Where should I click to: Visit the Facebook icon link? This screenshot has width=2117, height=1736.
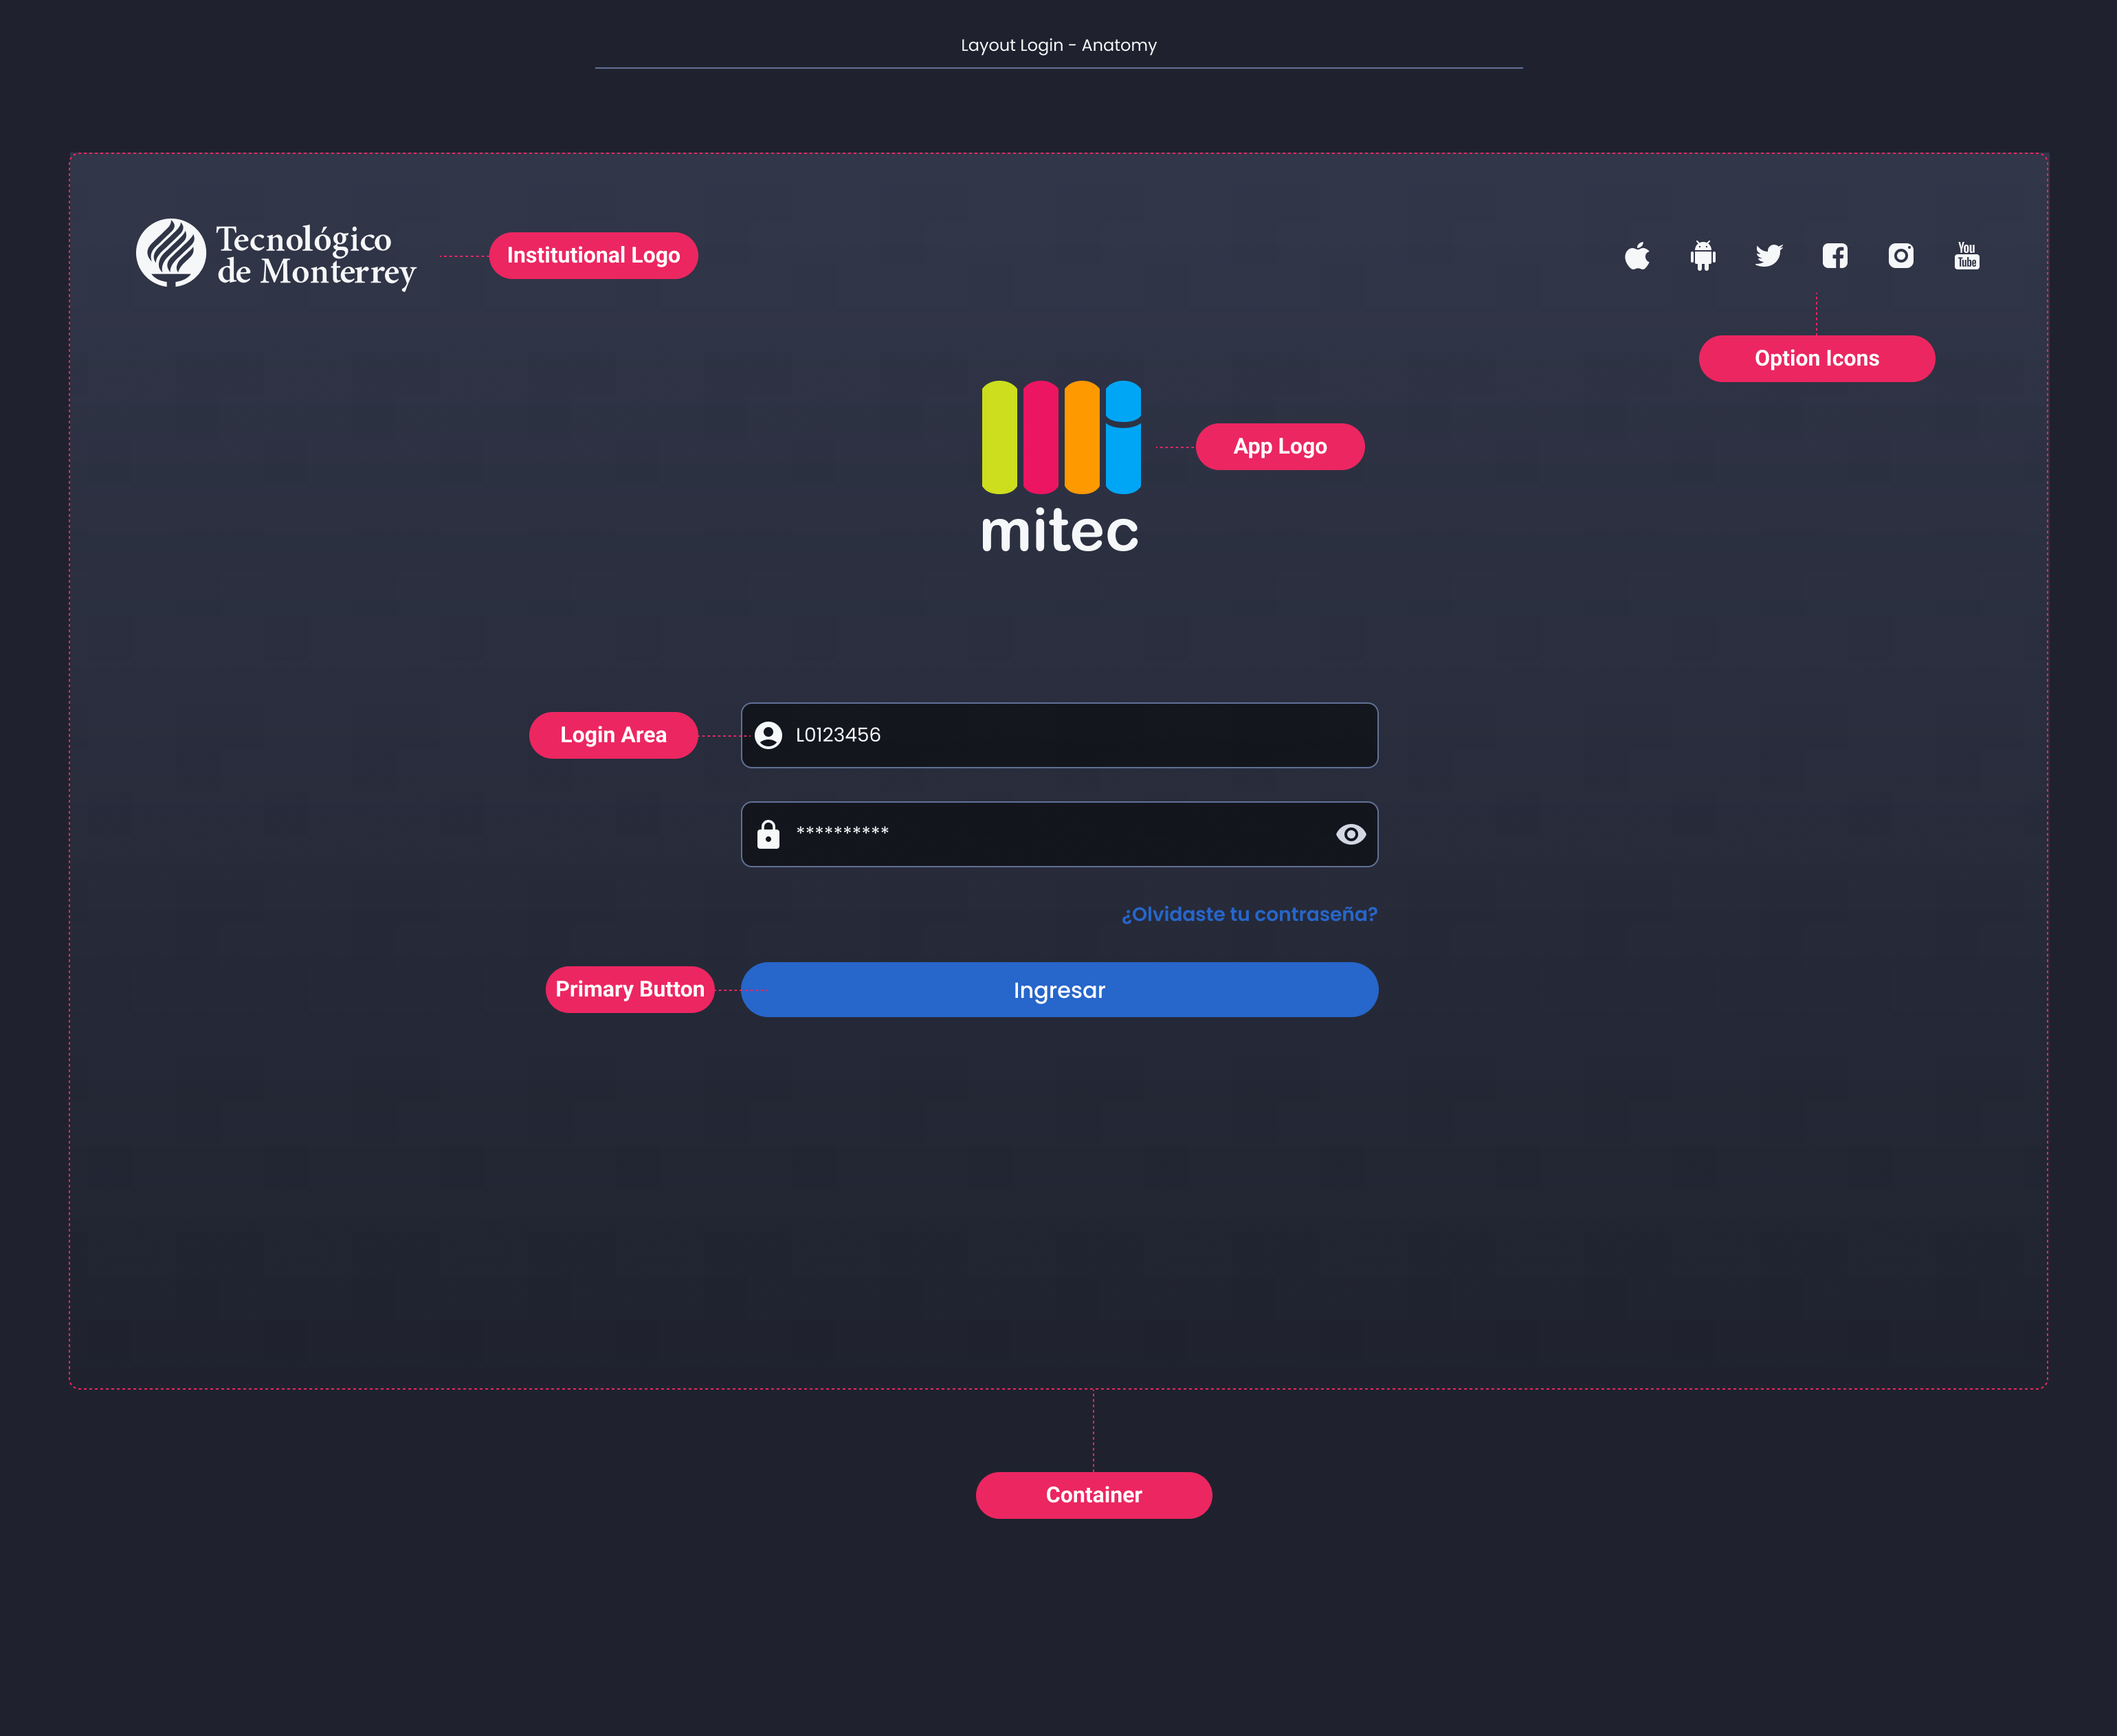click(1835, 256)
